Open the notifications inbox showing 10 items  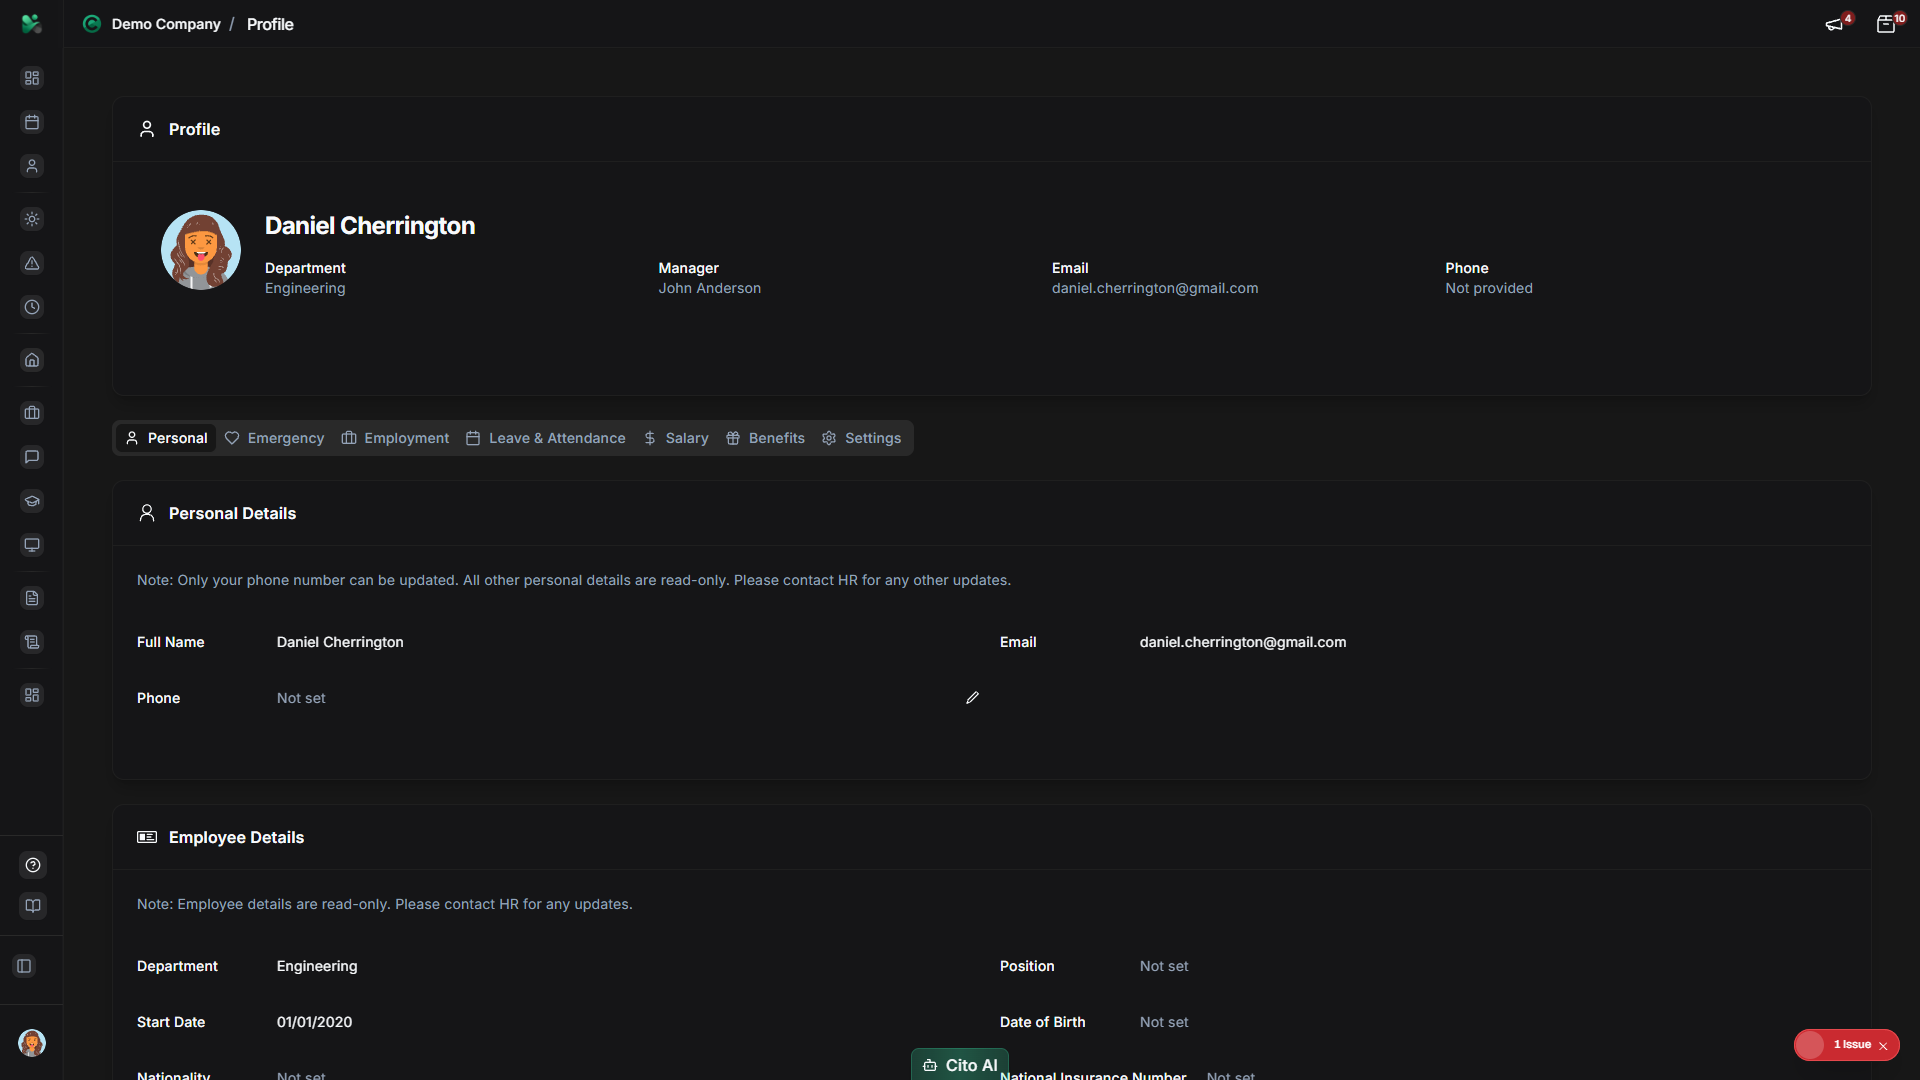point(1888,23)
